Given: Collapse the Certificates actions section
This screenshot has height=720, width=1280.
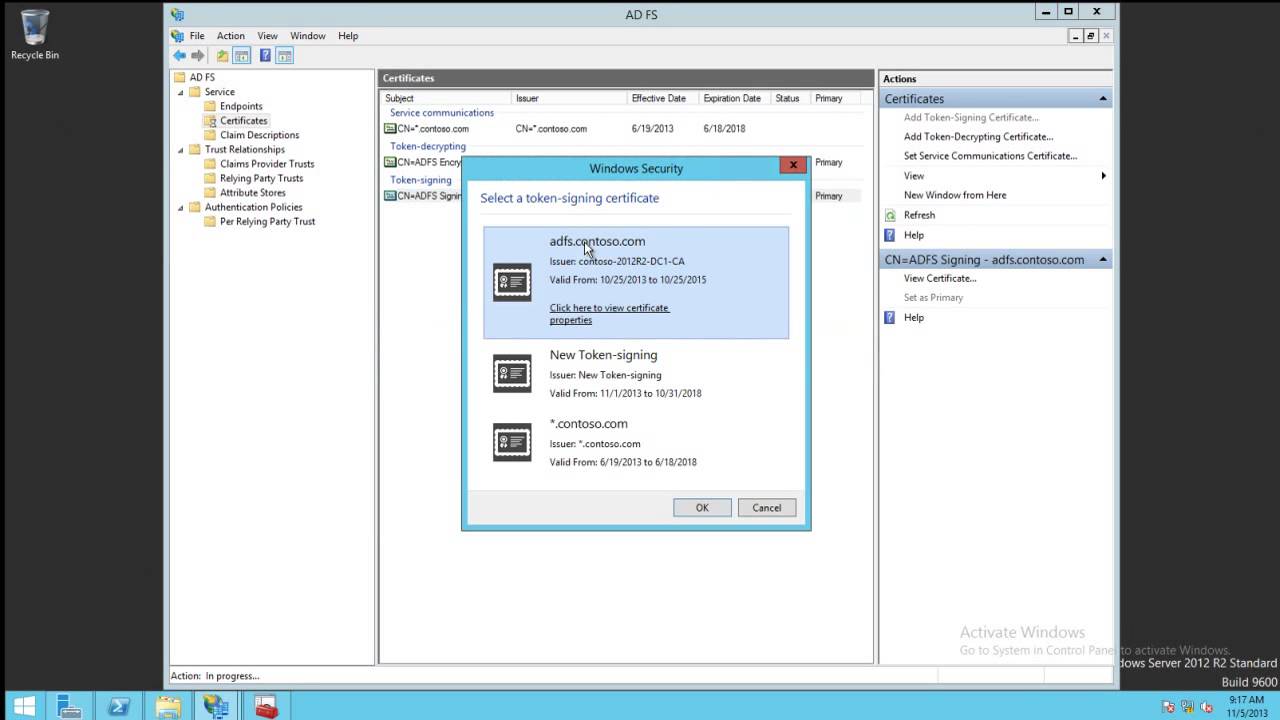Looking at the screenshot, I should click(x=1103, y=99).
